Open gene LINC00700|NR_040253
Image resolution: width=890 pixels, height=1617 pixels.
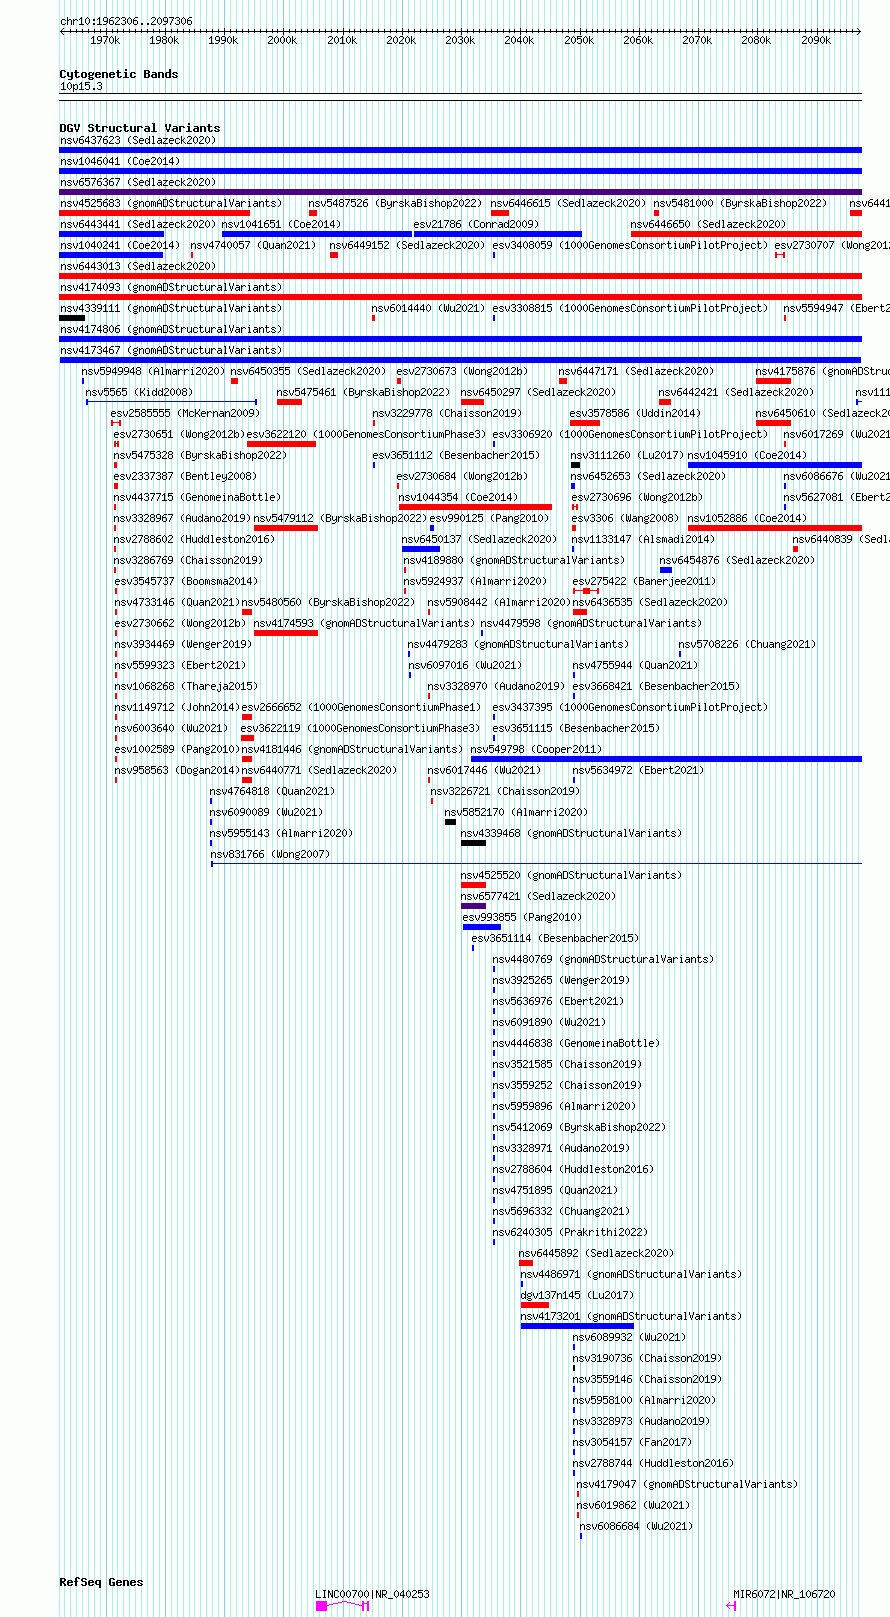[x=373, y=1595]
